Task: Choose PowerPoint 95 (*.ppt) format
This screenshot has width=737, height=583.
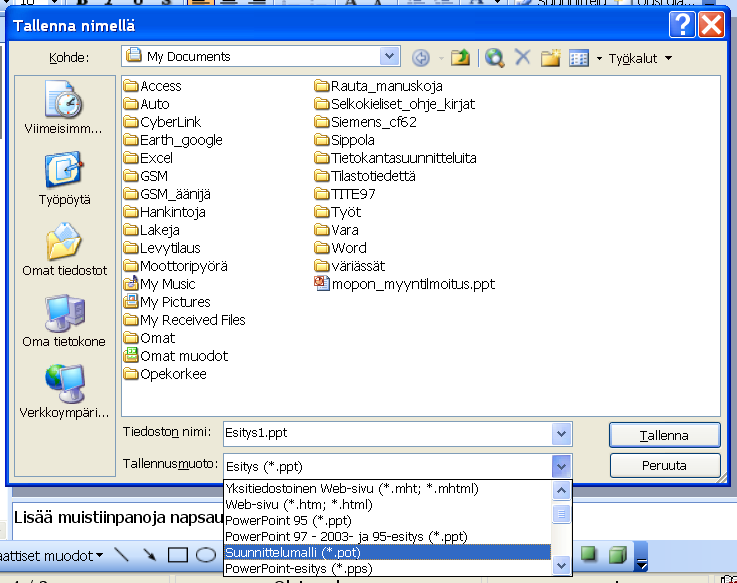Action: (x=387, y=520)
